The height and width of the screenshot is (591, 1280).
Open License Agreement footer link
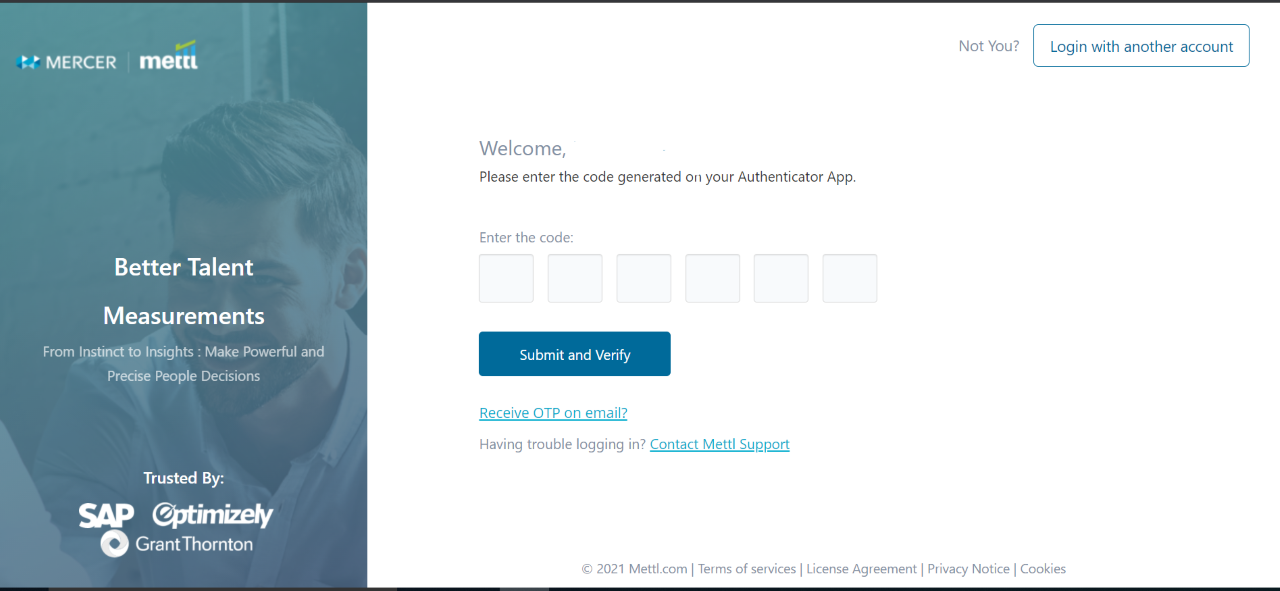(x=861, y=569)
